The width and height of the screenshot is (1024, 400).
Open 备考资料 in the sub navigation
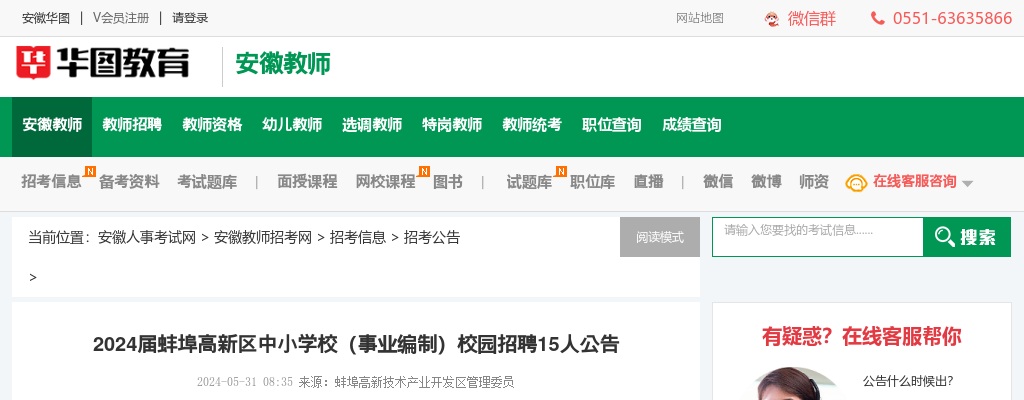[x=129, y=182]
